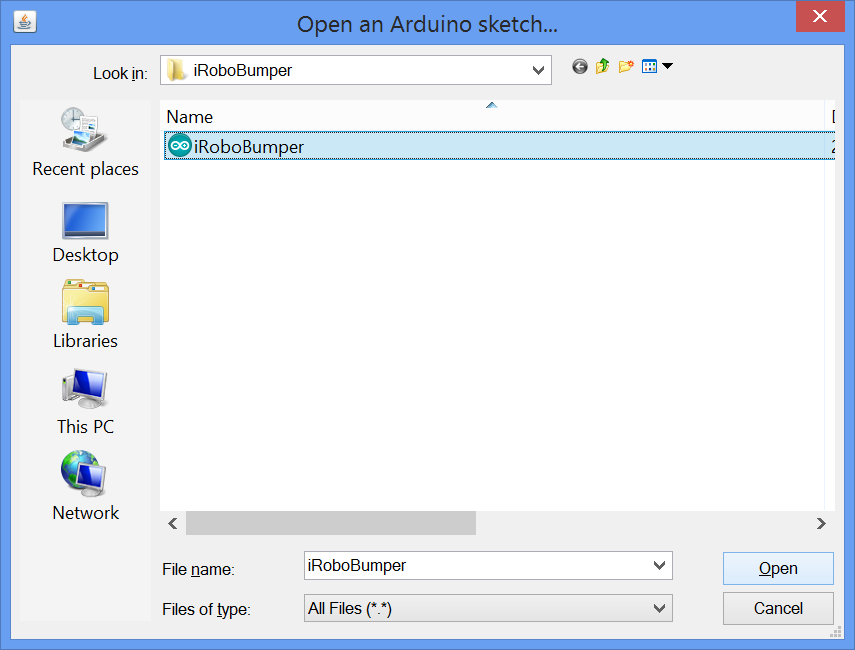Screen dimensions: 855x650
Task: Open the Network location
Action: 85,487
